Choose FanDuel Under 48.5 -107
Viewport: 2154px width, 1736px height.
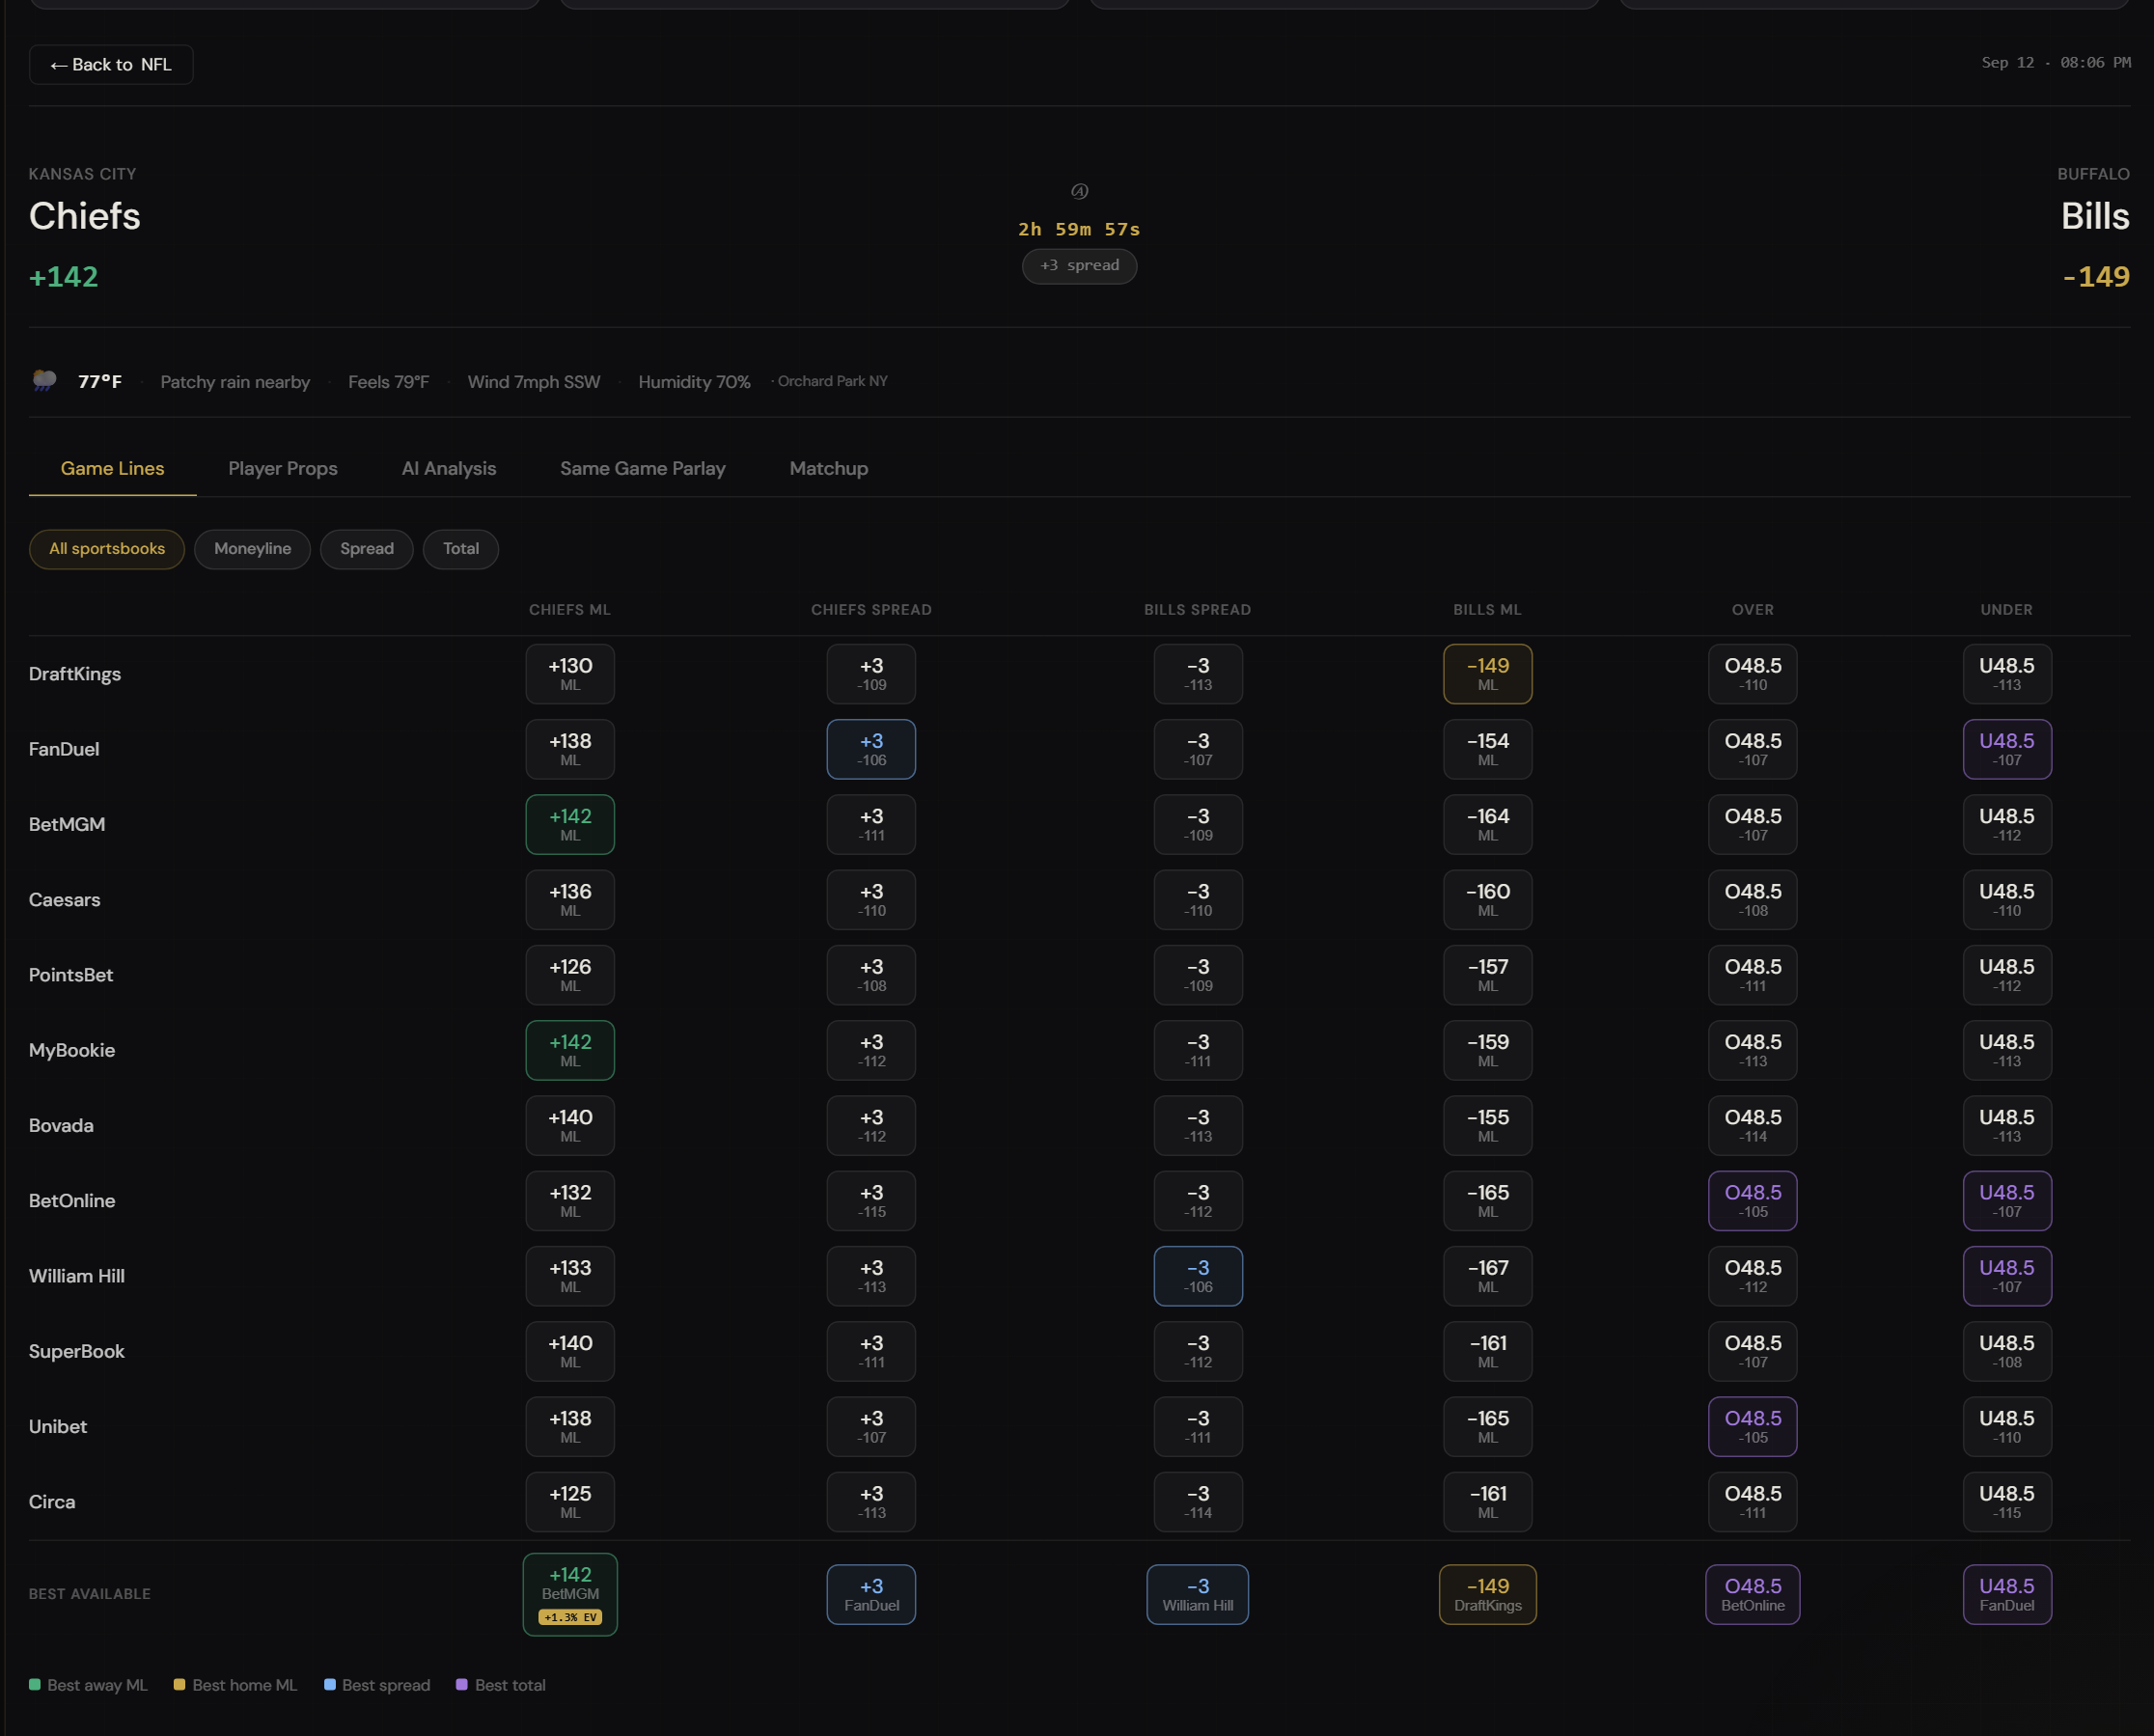tap(2007, 749)
